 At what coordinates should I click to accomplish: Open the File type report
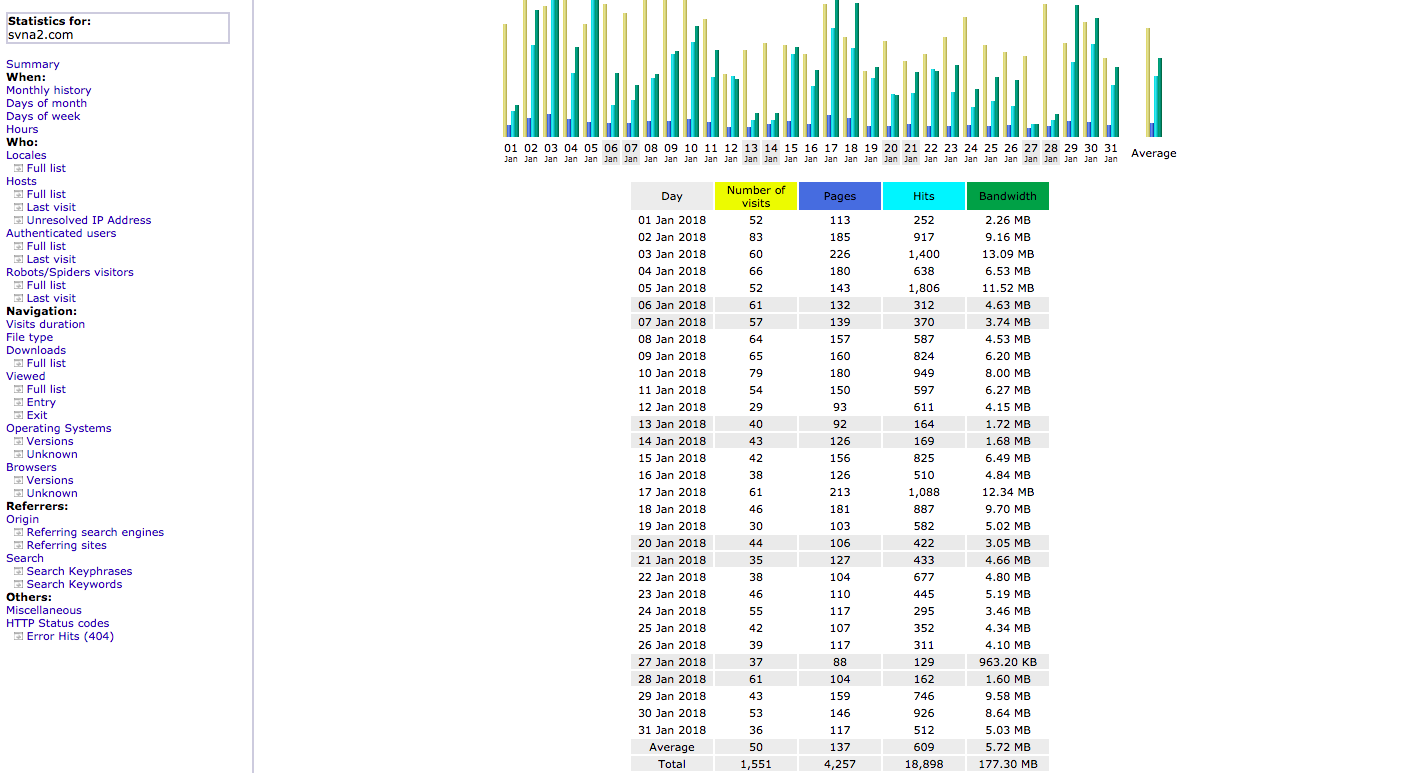(30, 337)
